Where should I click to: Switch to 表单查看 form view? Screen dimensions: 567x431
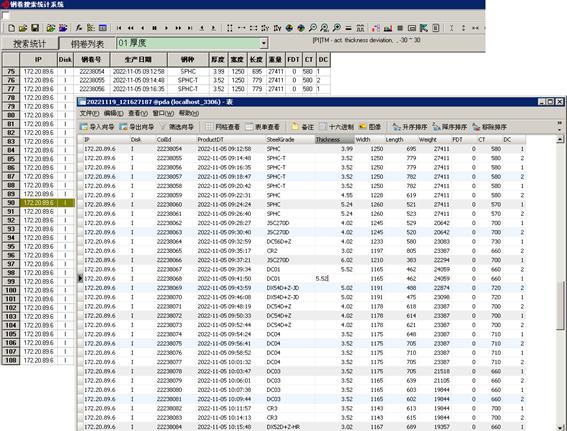263,127
